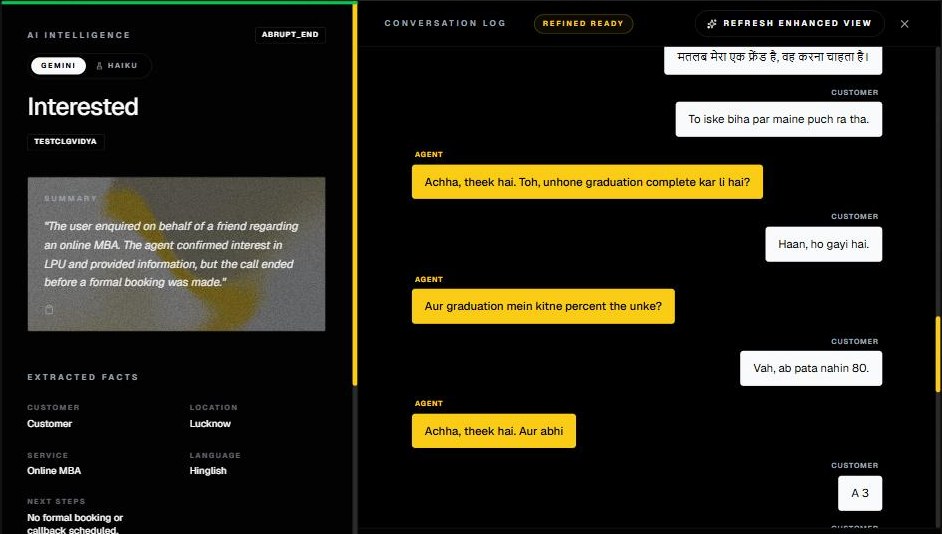Click the agent message 'Aur graduation mein kitne percent the unke?'
The height and width of the screenshot is (534, 942).
tap(543, 306)
